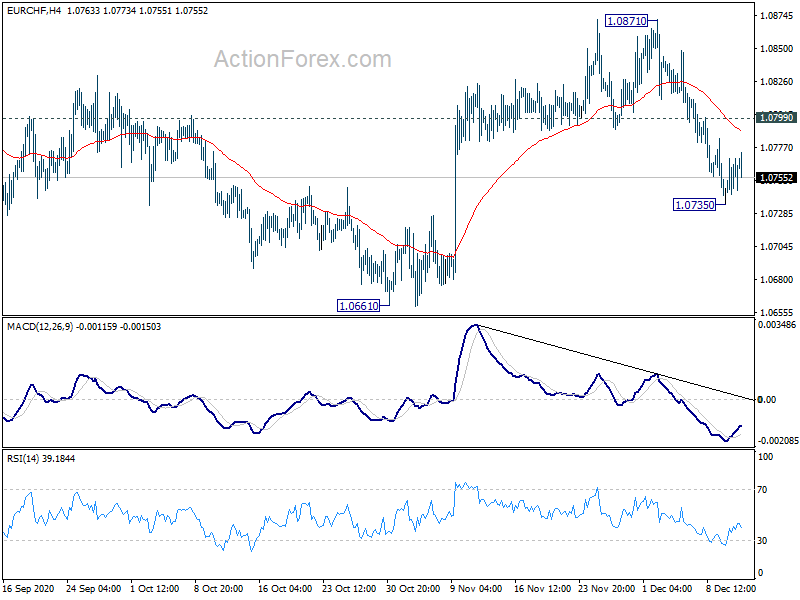Click the 24 Sep 04:00 date label
This screenshot has height=600, width=800.
94,589
